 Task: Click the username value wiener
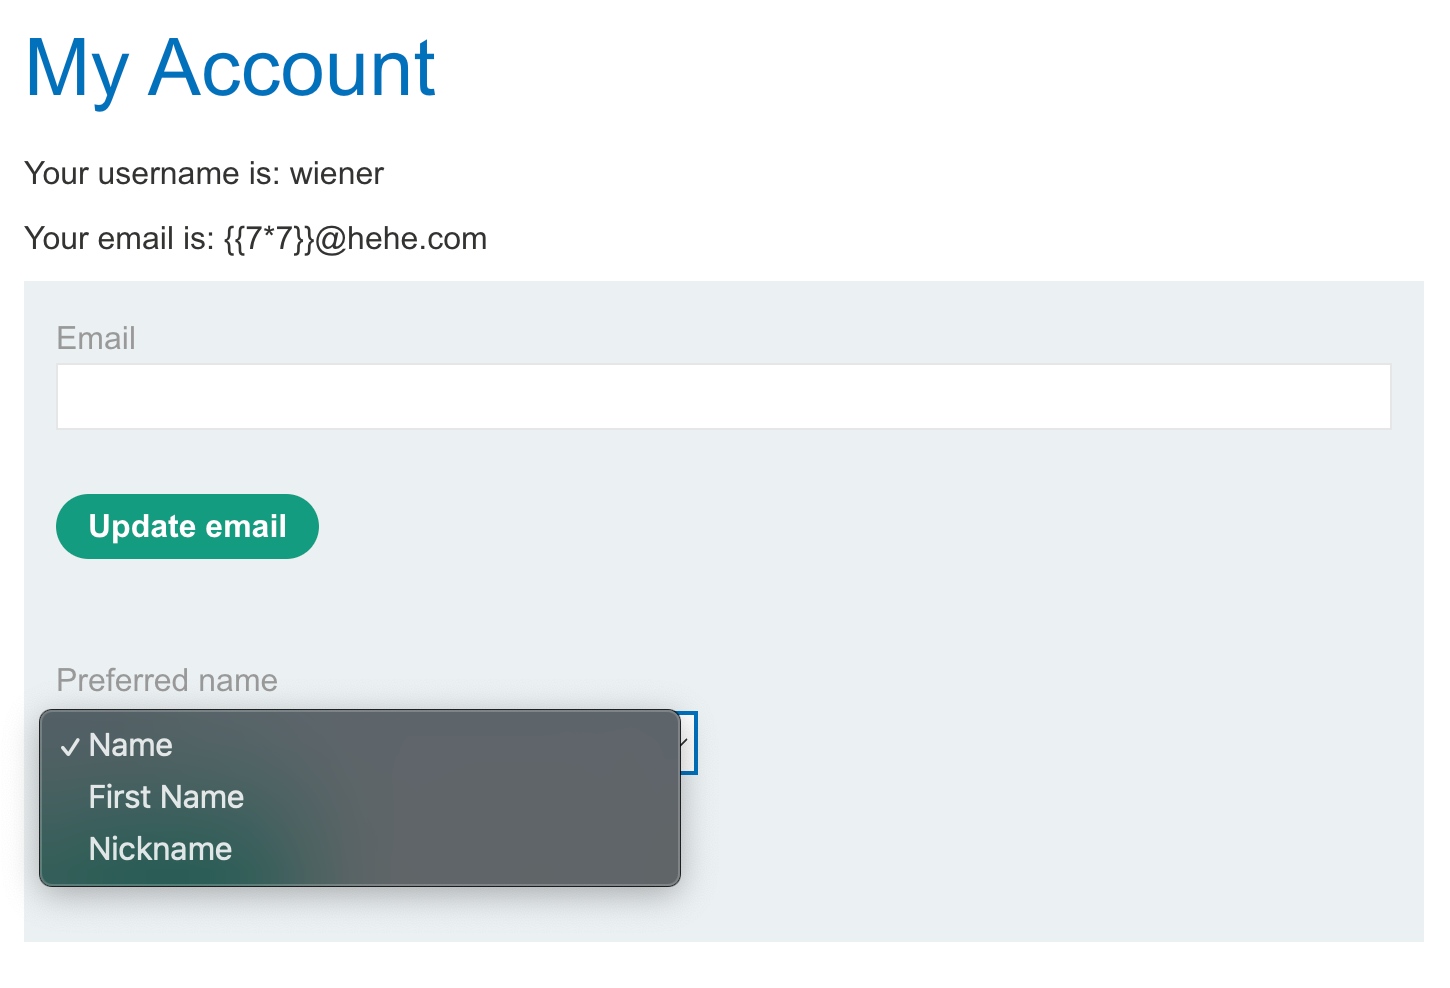point(337,173)
